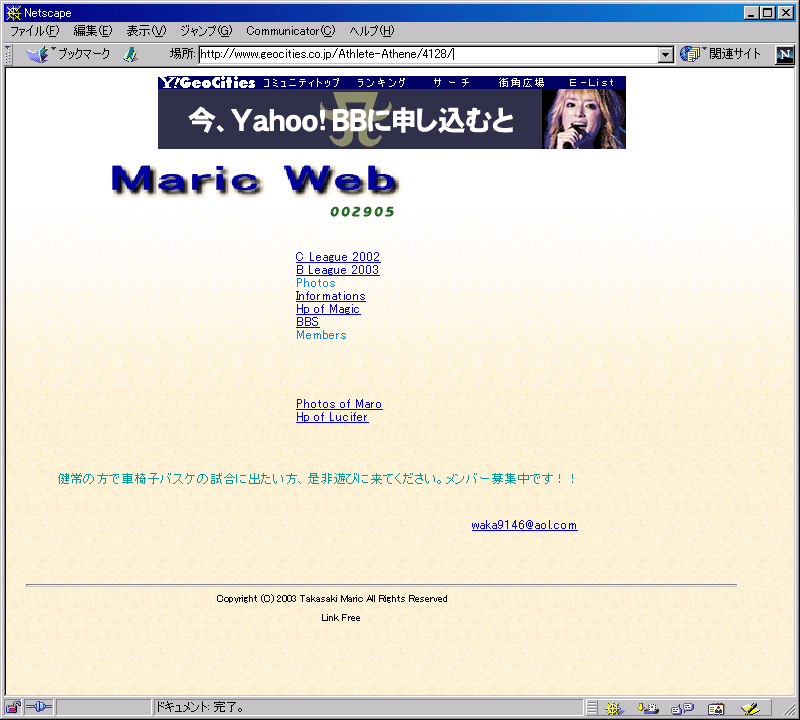
Task: Click the ドキュメント: 完了。 status text
Action: pos(199,707)
